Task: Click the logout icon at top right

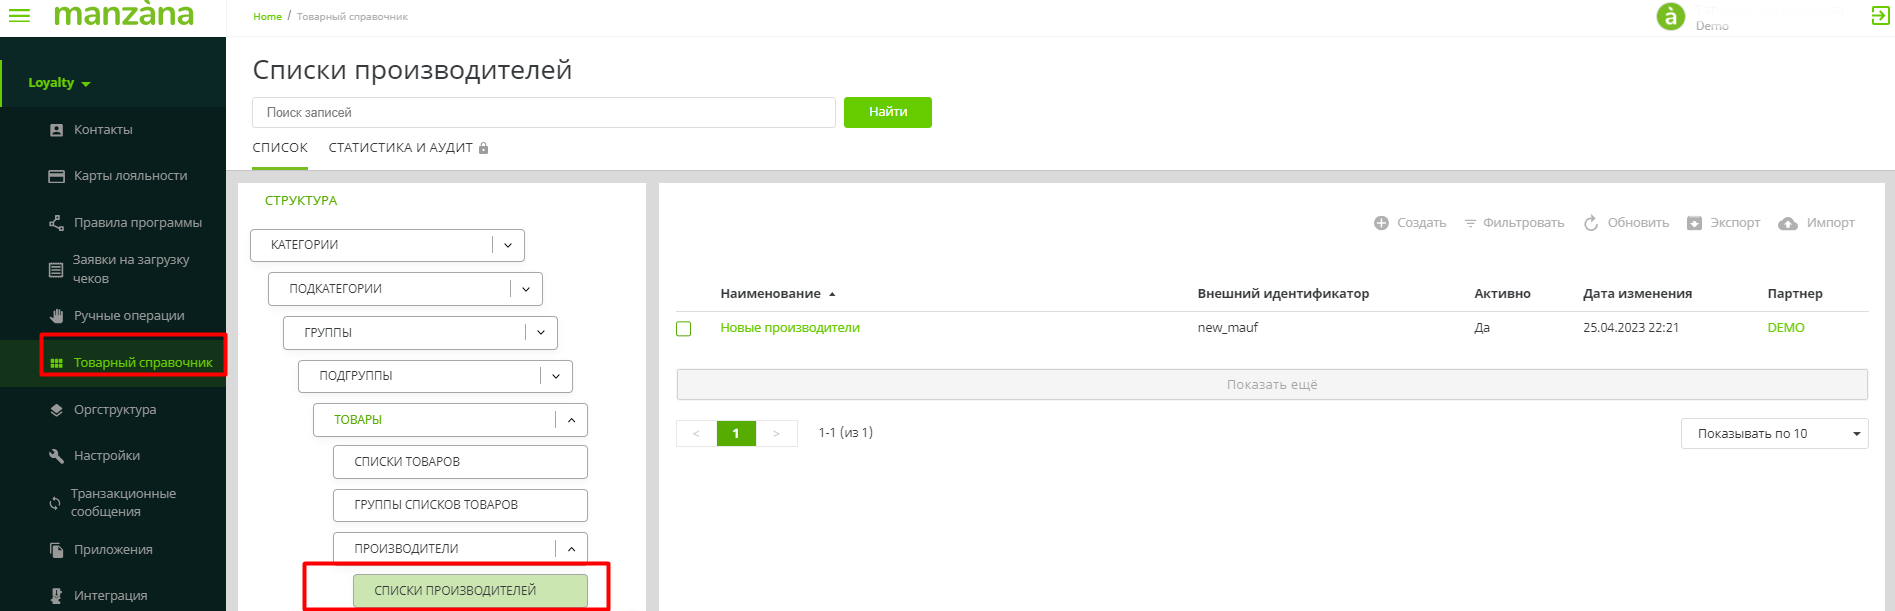Action: [x=1880, y=15]
